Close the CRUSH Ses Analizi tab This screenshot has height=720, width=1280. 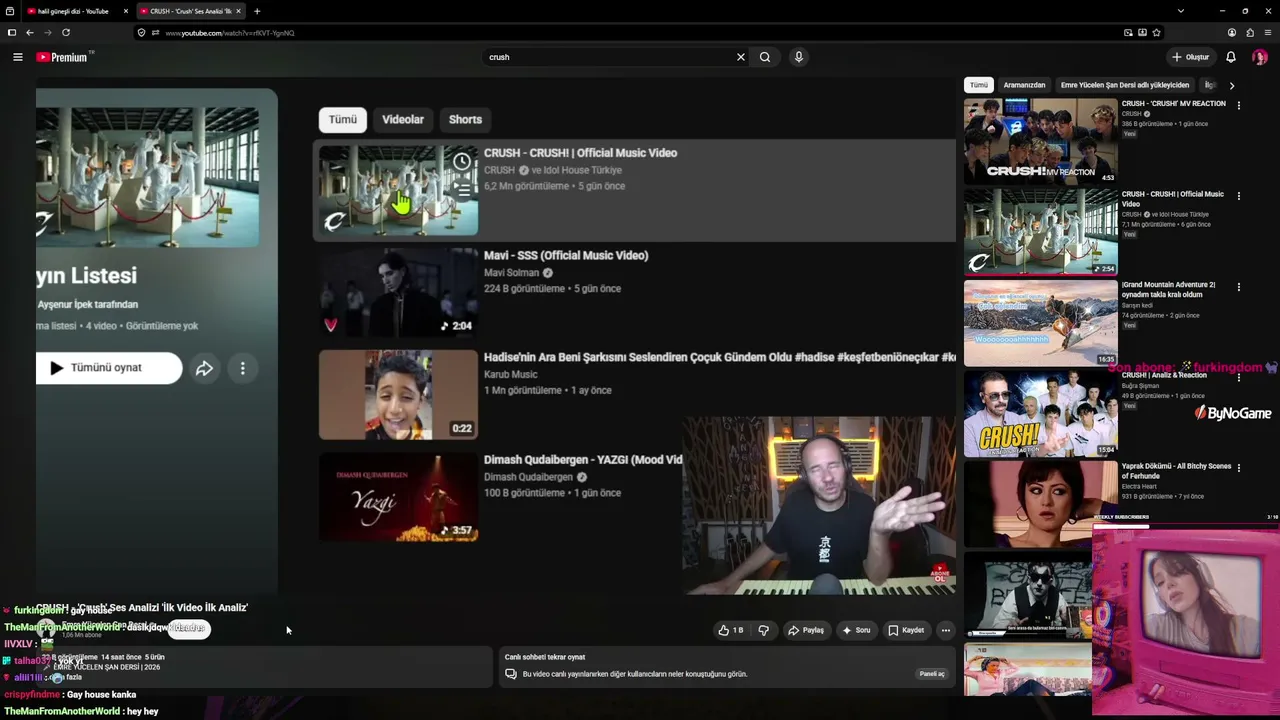pyautogui.click(x=238, y=11)
